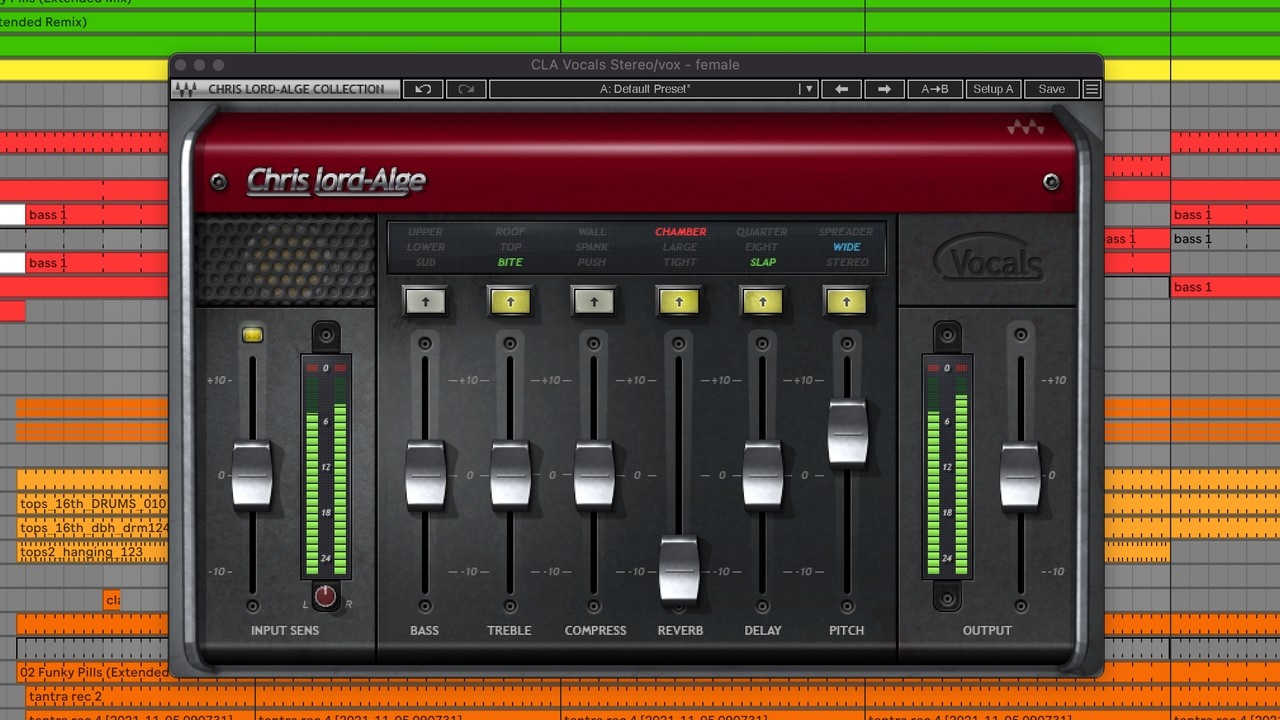1280x720 pixels.
Task: Click the dim 'SPANK' compress mode label
Action: (592, 247)
